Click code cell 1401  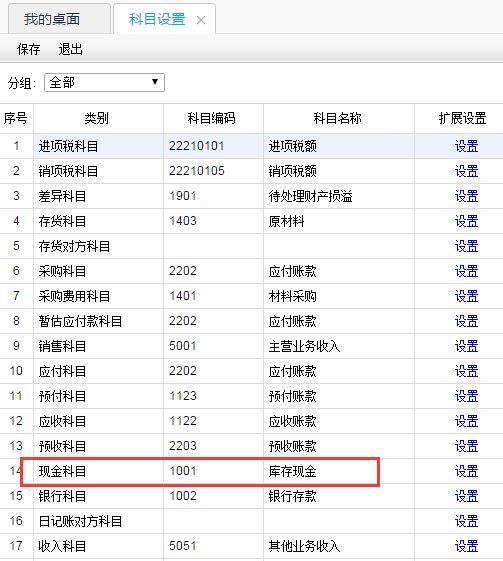coord(213,296)
